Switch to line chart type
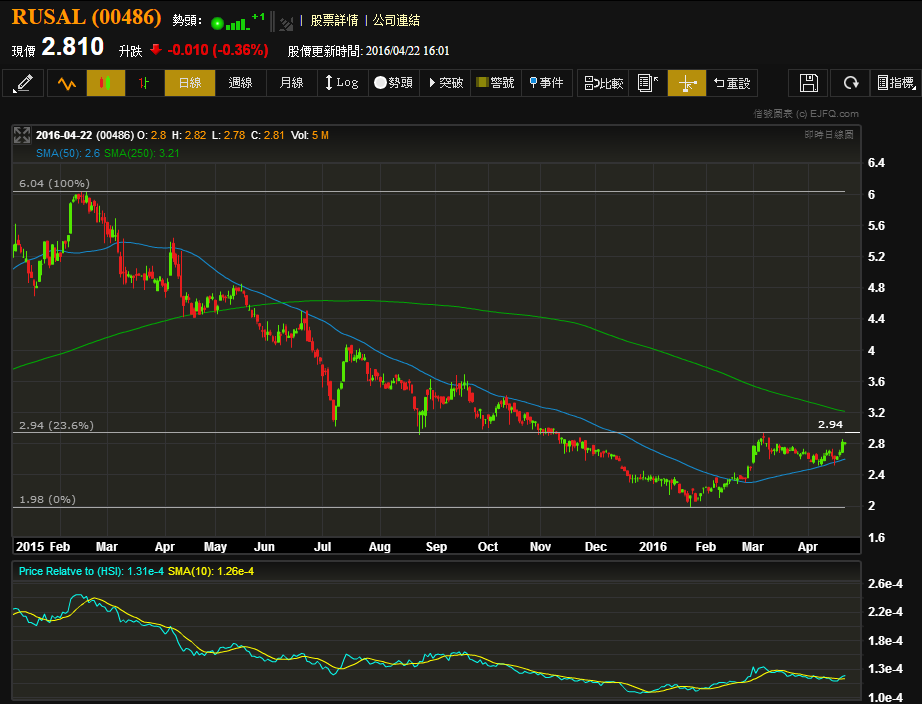The width and height of the screenshot is (922, 704). (x=66, y=83)
